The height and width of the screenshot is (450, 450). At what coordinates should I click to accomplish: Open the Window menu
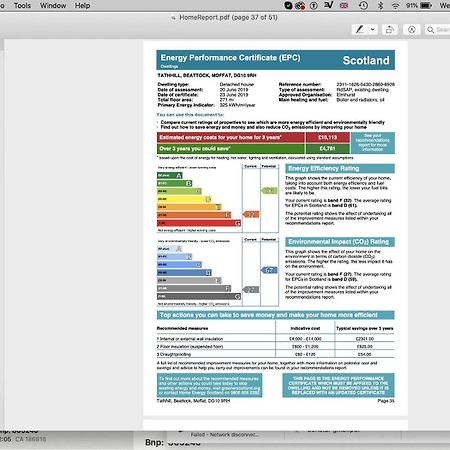[x=53, y=5]
